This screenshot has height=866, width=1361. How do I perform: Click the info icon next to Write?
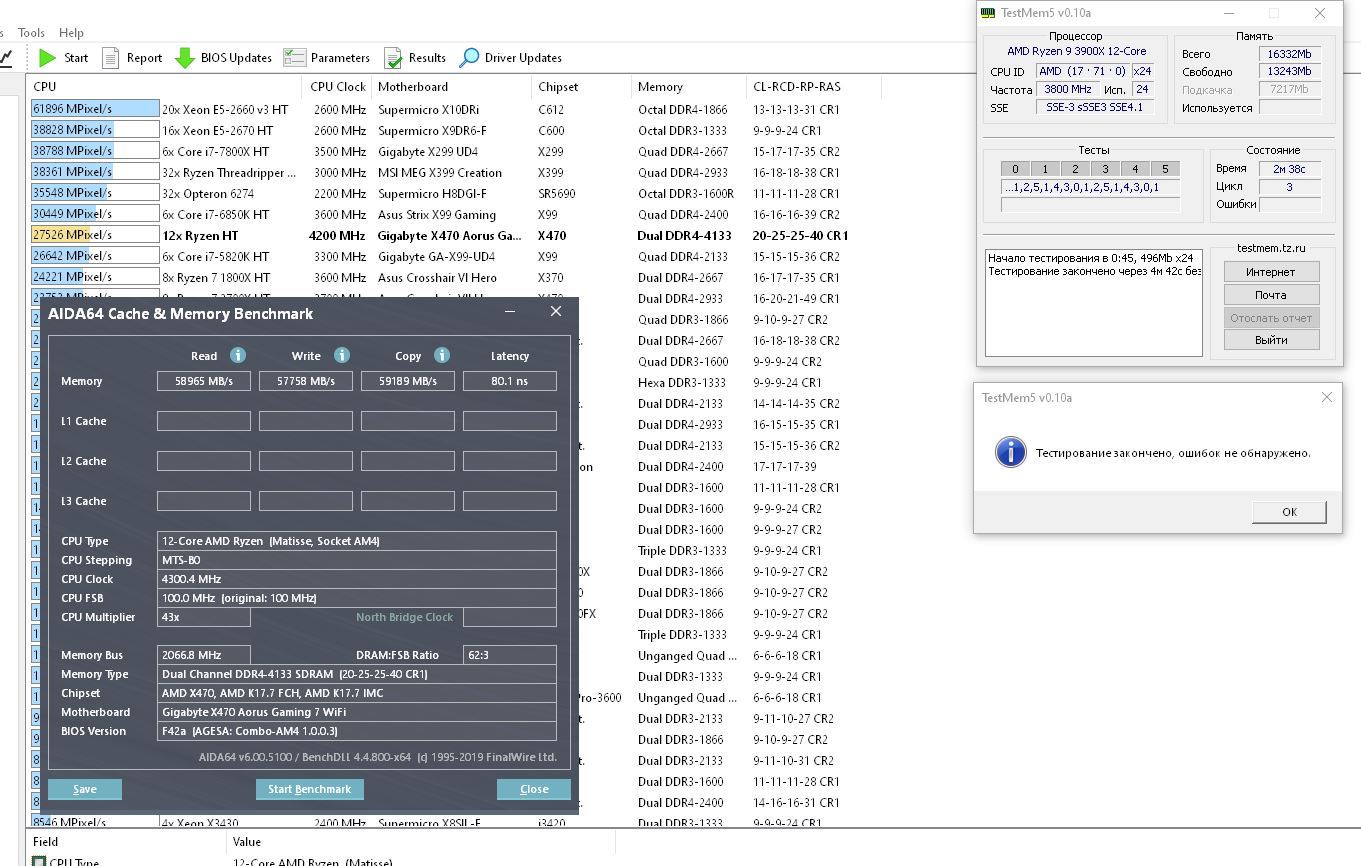click(342, 355)
